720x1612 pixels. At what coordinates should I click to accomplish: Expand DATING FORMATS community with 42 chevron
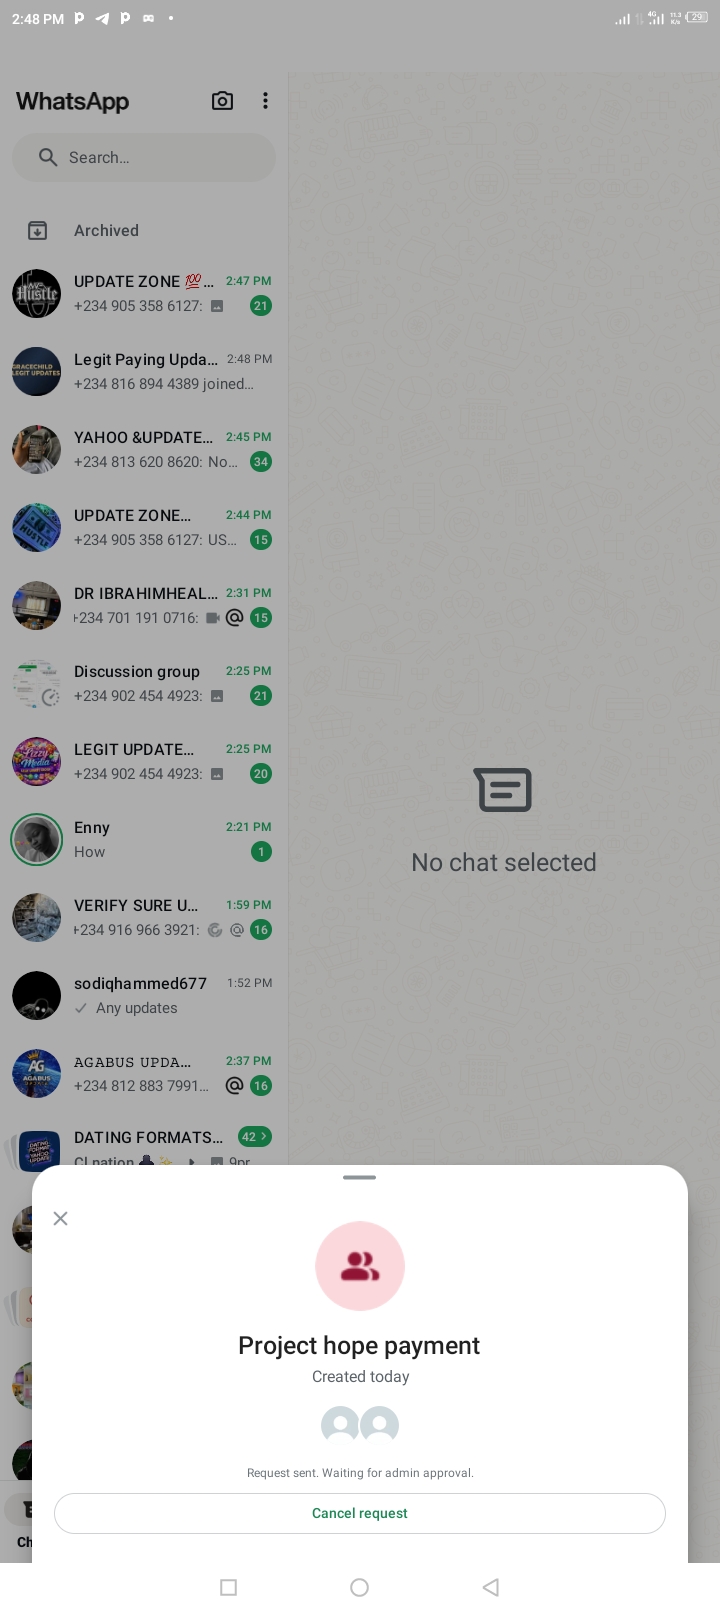[255, 1137]
